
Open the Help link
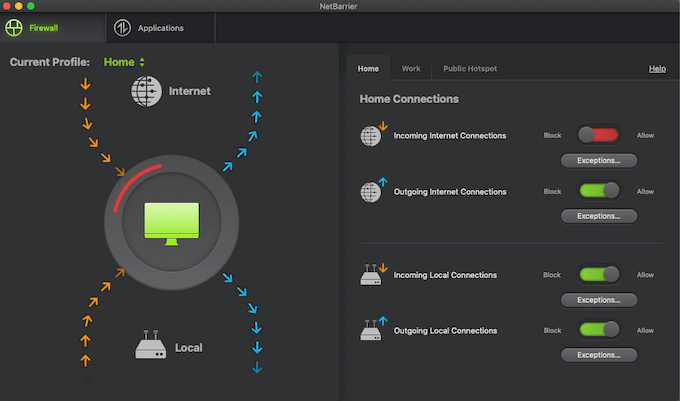(x=657, y=68)
